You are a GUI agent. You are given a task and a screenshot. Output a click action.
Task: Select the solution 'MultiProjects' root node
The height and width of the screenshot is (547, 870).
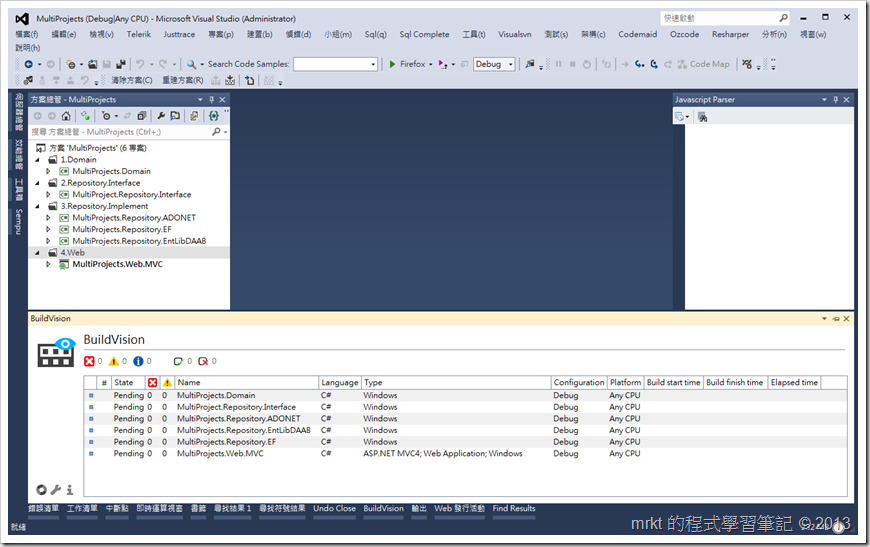click(98, 148)
